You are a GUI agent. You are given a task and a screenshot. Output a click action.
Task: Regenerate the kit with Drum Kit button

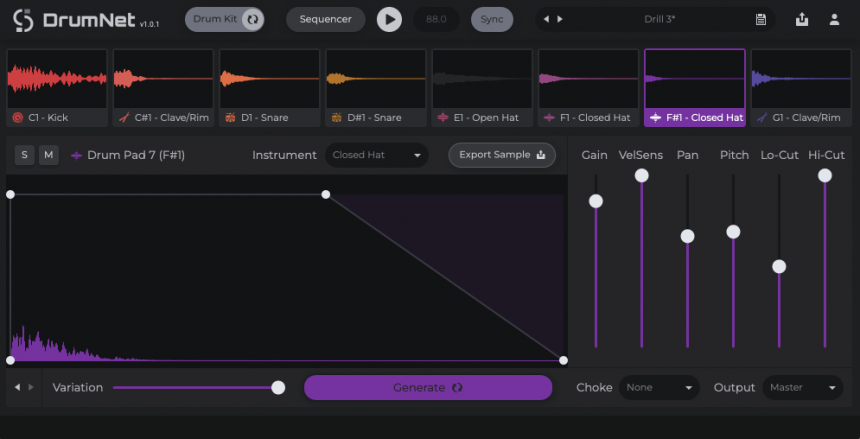pos(224,19)
